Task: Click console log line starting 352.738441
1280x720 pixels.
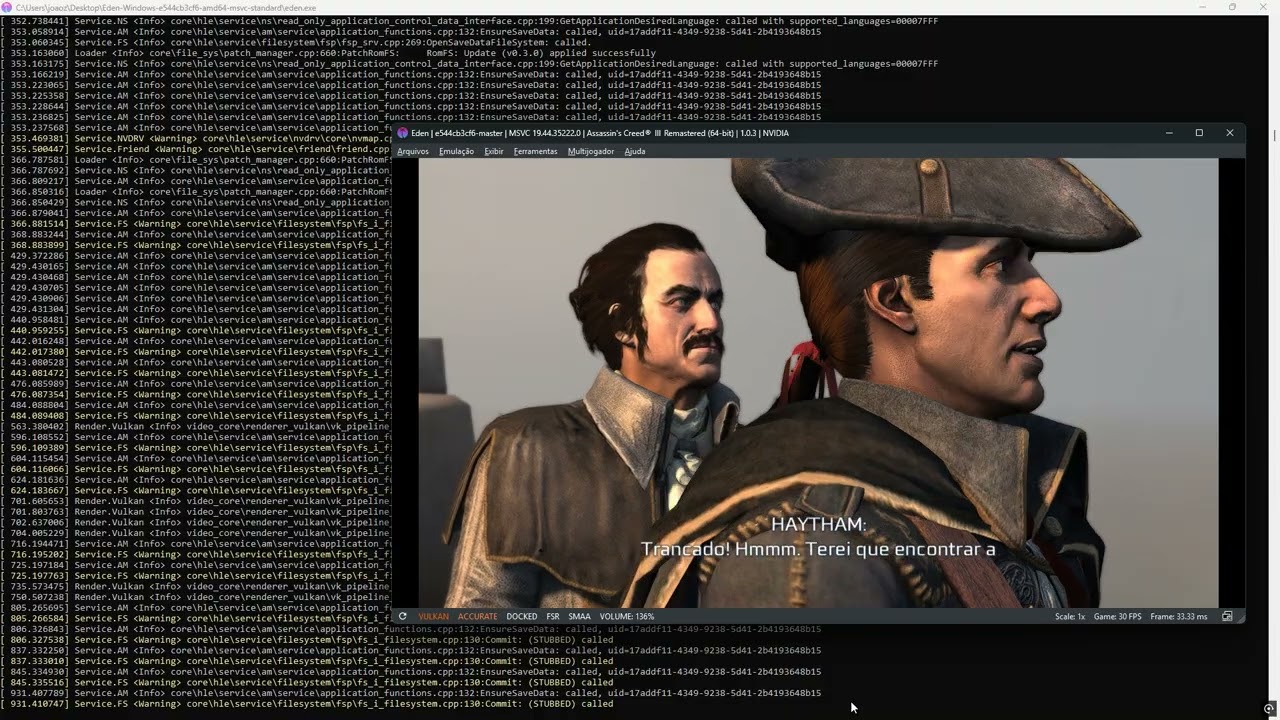Action: pyautogui.click(x=469, y=21)
